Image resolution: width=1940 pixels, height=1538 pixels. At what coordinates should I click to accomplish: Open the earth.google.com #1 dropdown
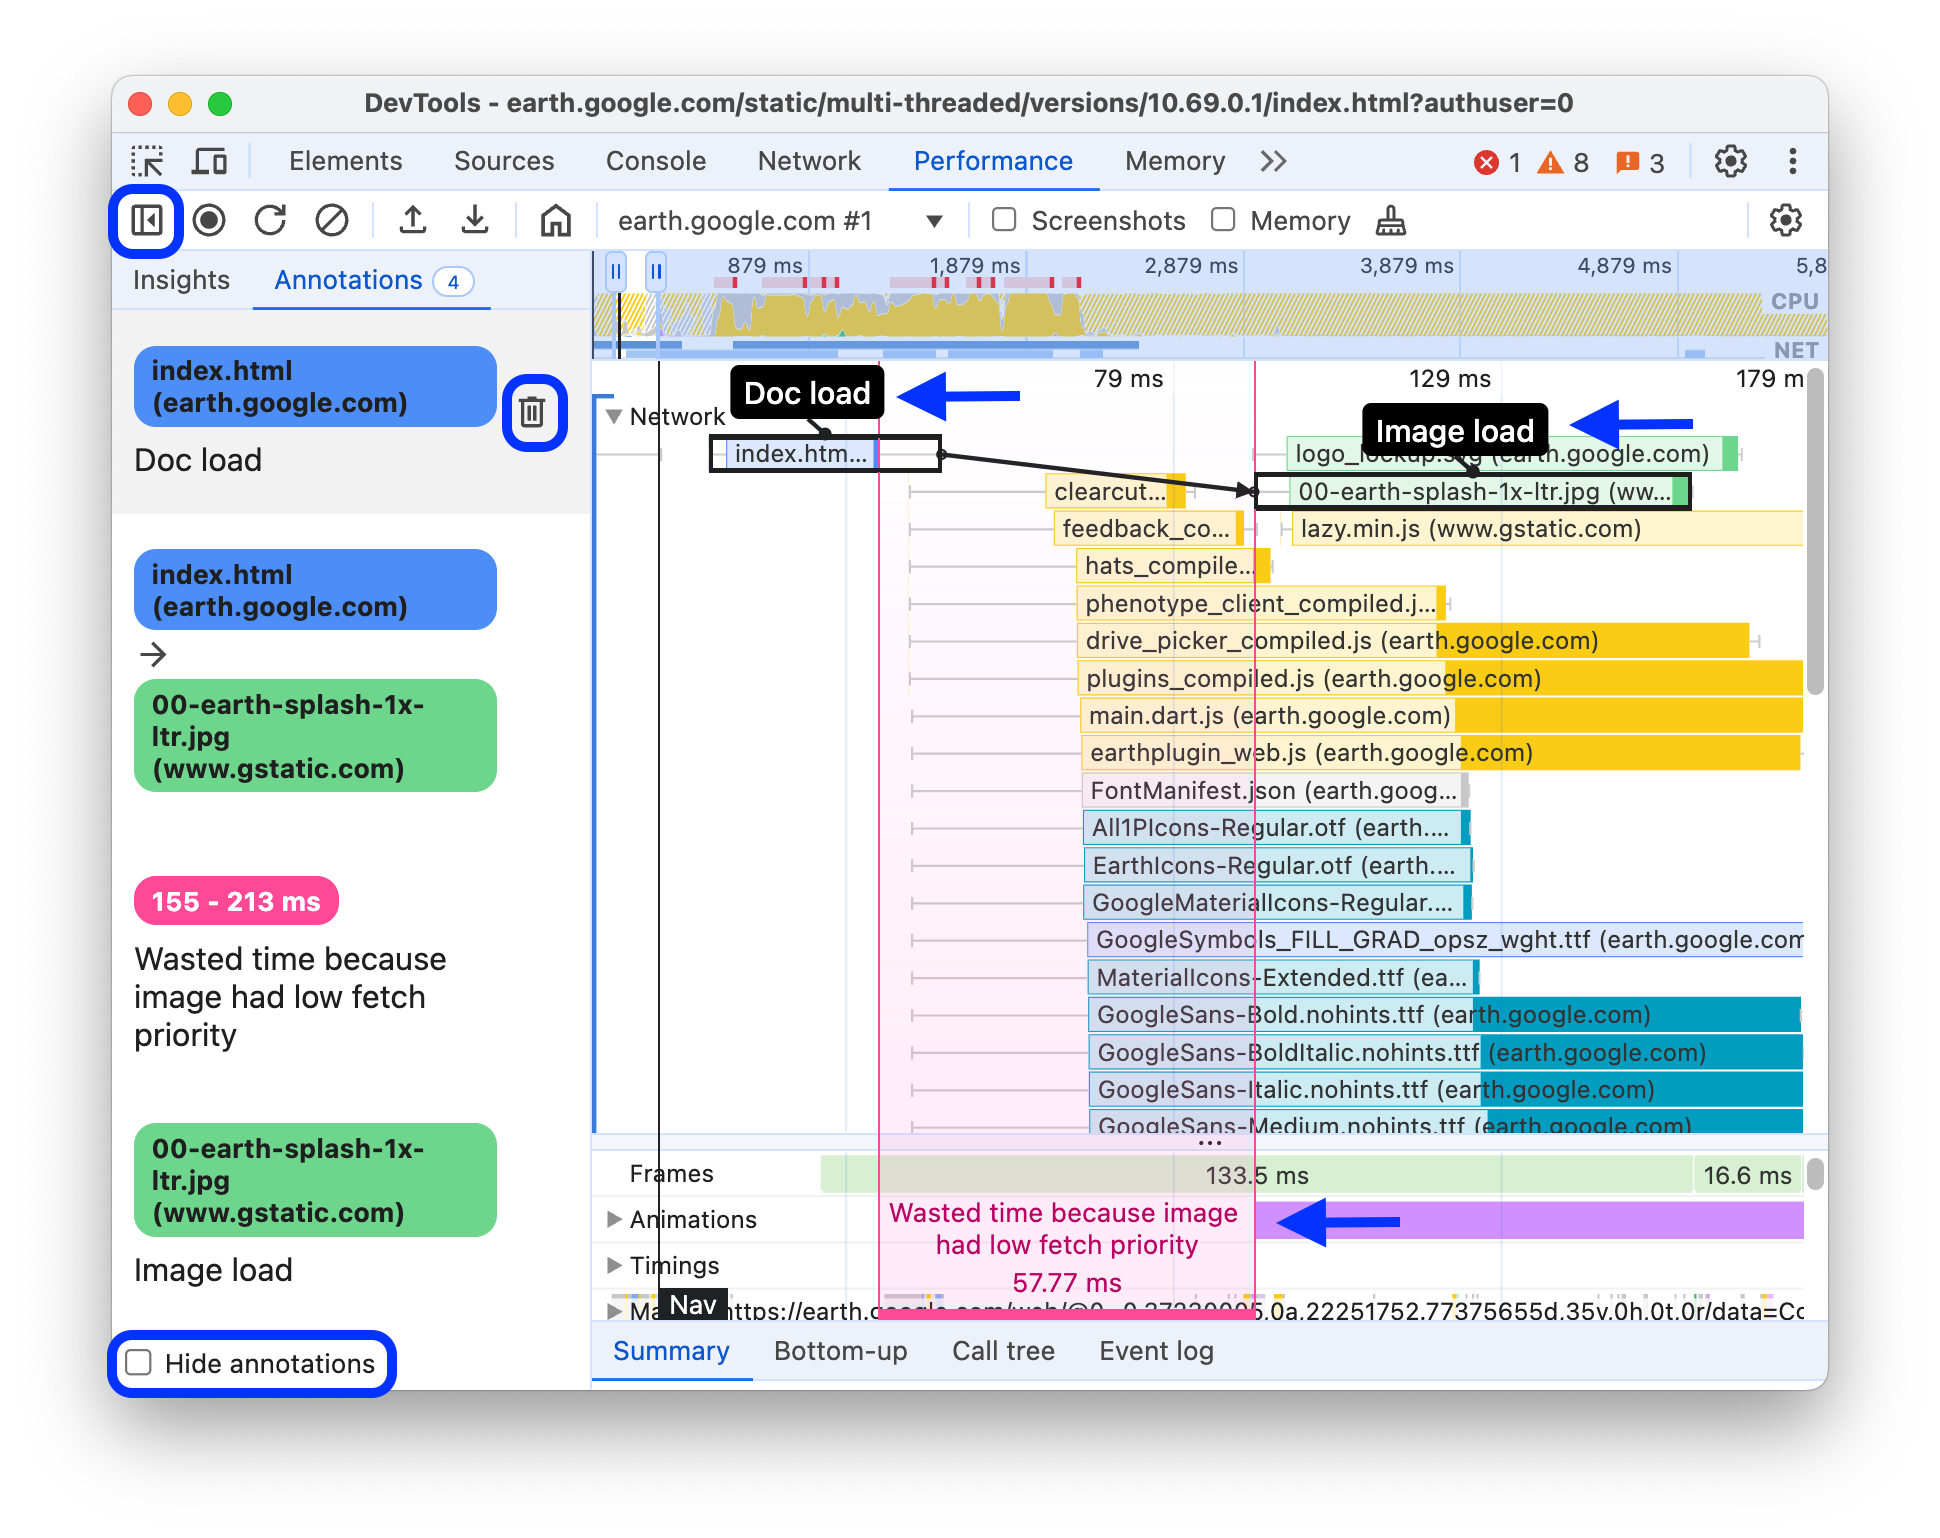pos(935,220)
